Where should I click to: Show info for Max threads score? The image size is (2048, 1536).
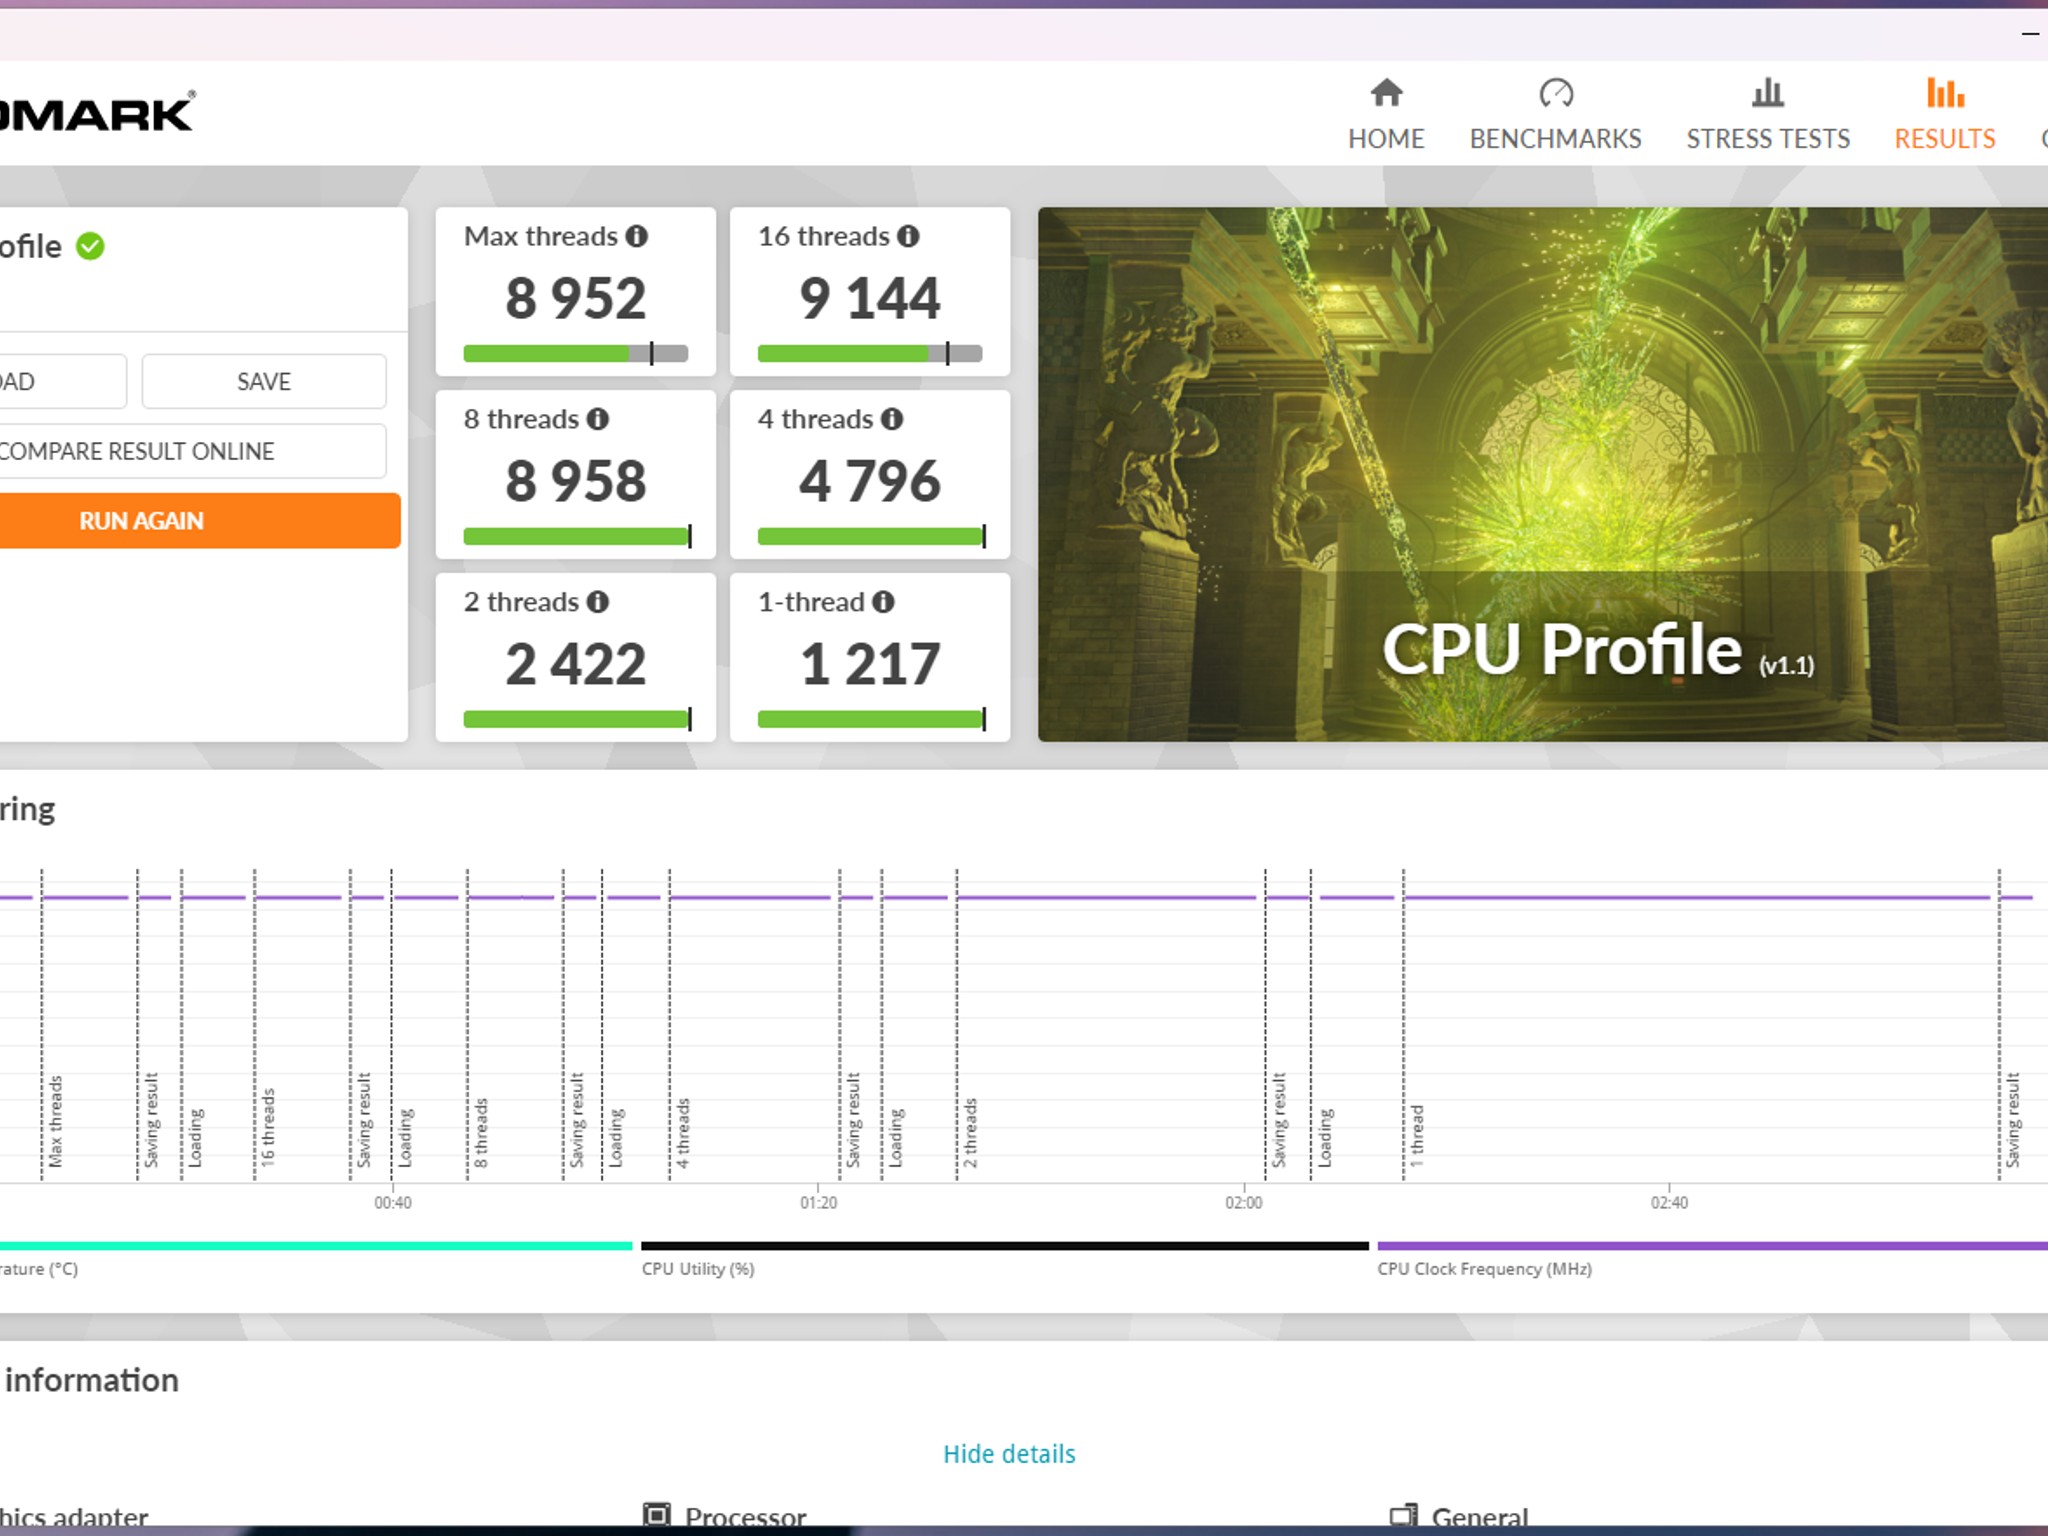coord(637,236)
